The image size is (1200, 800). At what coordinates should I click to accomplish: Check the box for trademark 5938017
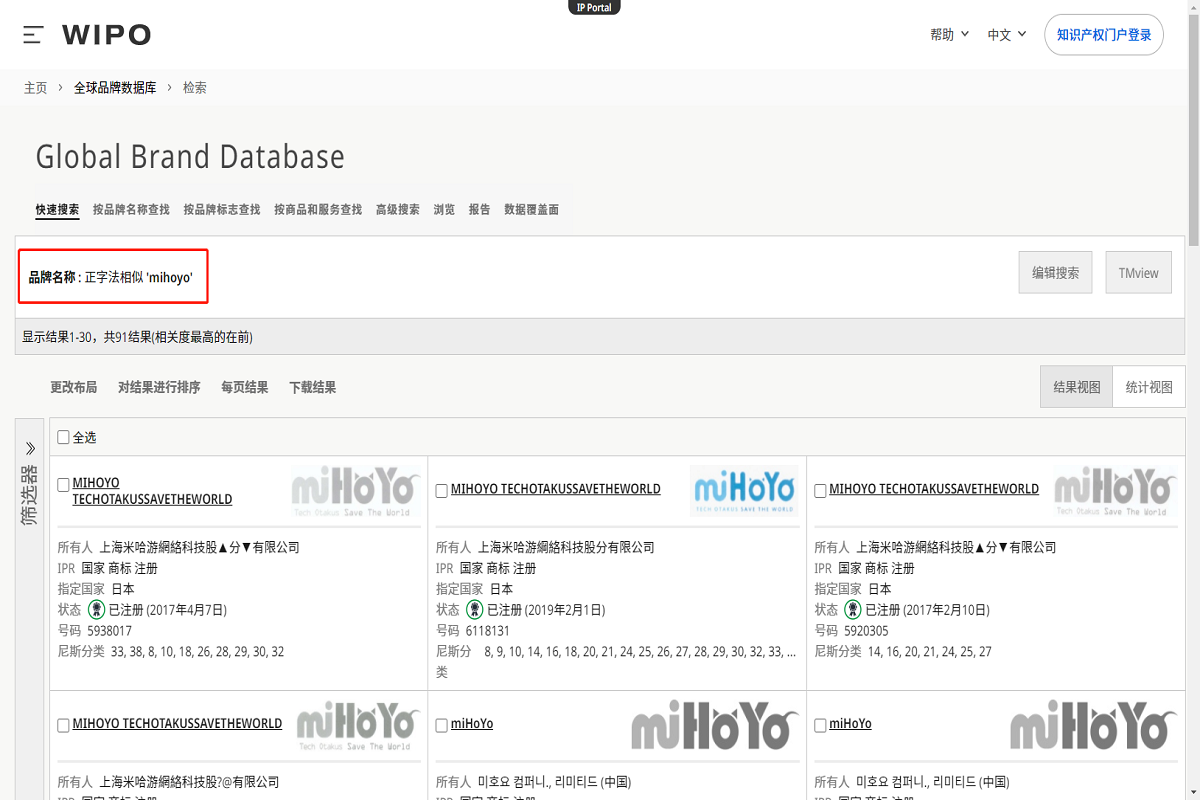[64, 485]
